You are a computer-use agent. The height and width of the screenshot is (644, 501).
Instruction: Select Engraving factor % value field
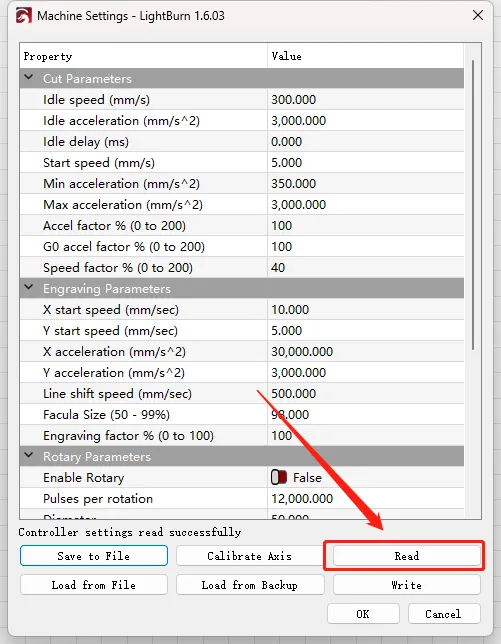coord(366,435)
